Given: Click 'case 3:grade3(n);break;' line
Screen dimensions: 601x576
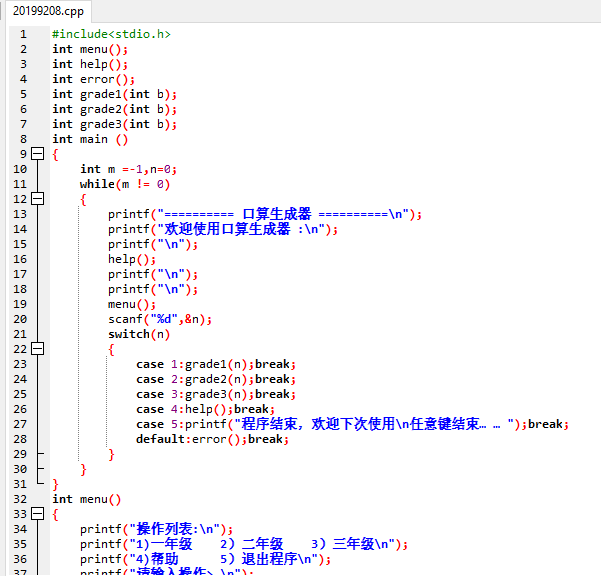Looking at the screenshot, I should pyautogui.click(x=216, y=394).
